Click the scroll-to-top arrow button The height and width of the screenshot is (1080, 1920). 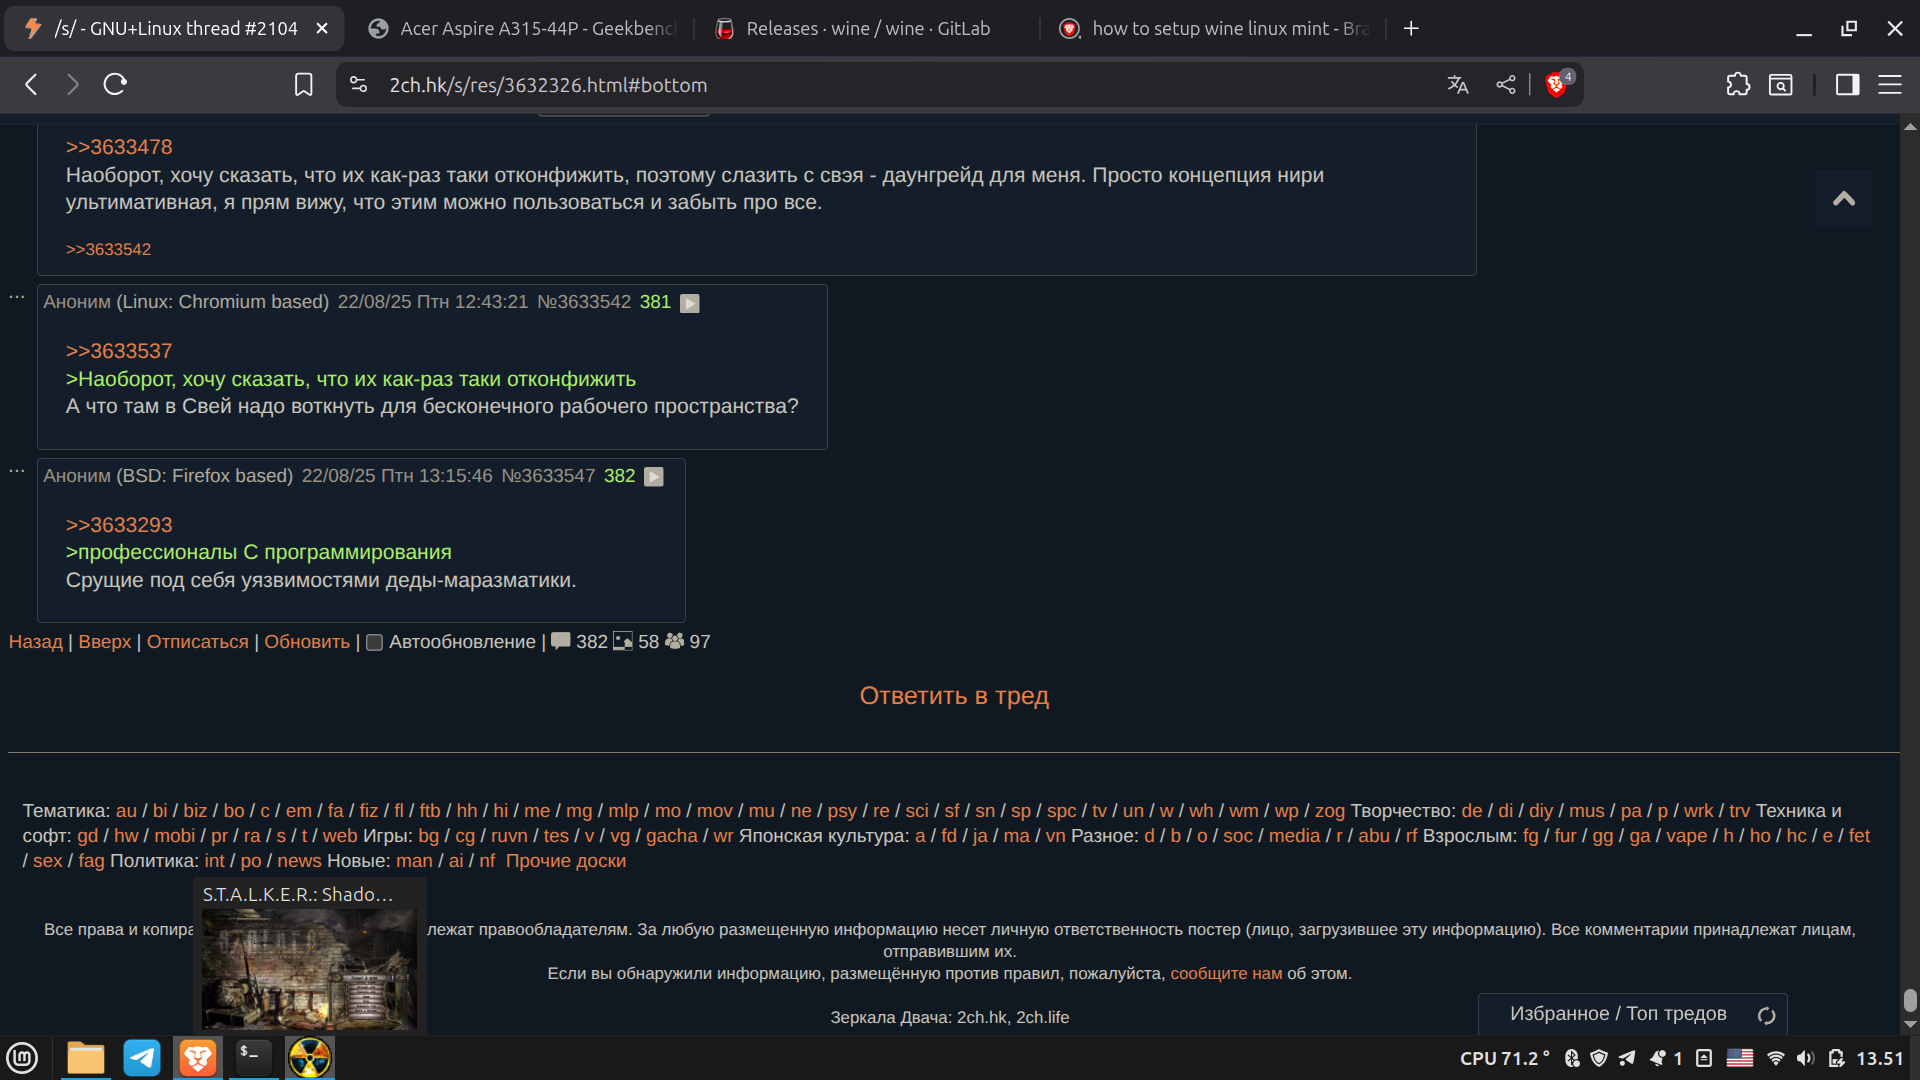click(x=1843, y=198)
